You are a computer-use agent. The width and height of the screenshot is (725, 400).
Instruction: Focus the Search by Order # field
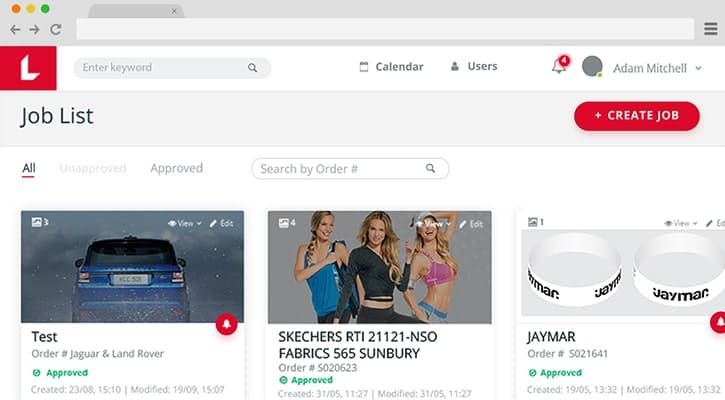tap(350, 168)
